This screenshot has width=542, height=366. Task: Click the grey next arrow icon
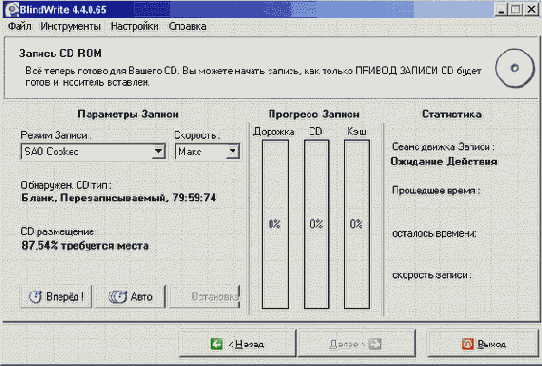(375, 344)
